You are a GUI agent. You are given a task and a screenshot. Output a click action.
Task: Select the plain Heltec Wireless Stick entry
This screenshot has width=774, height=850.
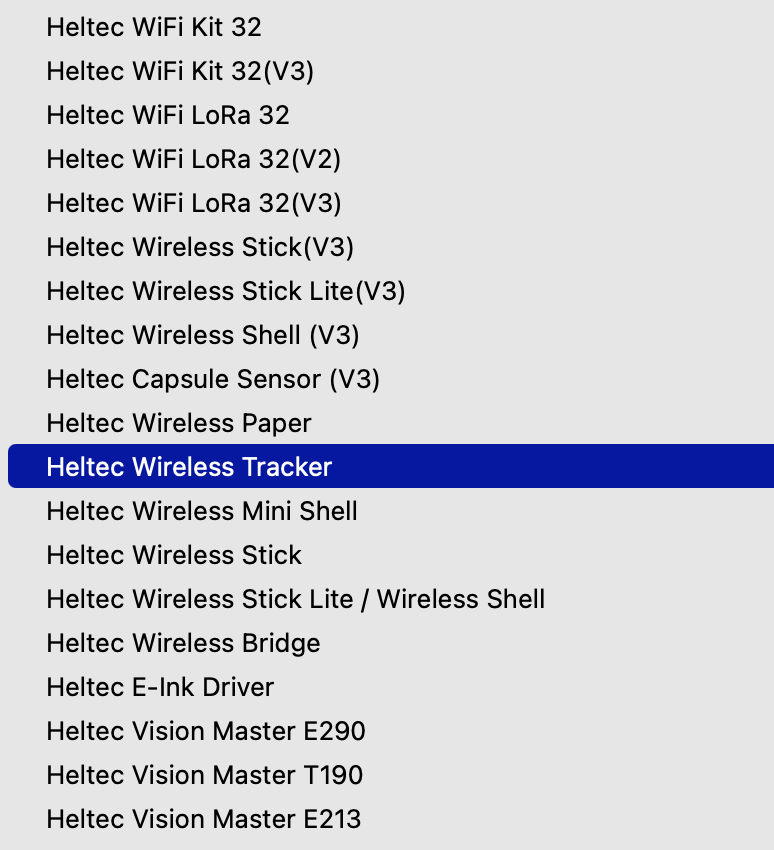pos(174,555)
